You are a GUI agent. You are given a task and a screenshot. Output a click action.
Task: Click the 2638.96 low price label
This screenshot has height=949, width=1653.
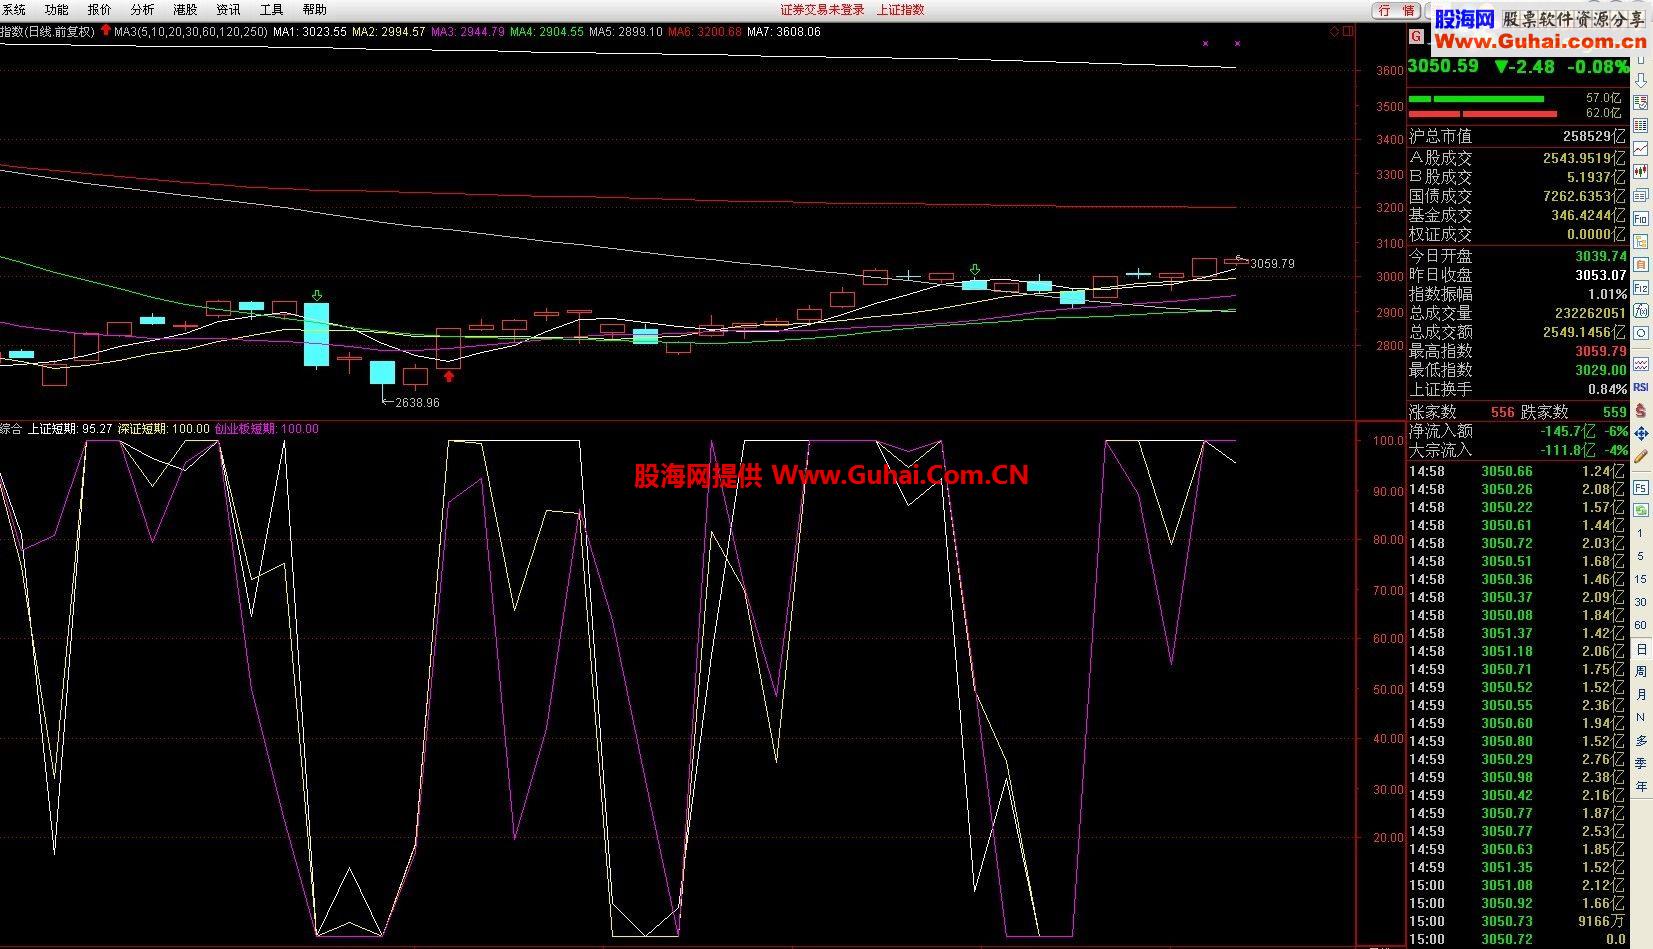click(417, 402)
